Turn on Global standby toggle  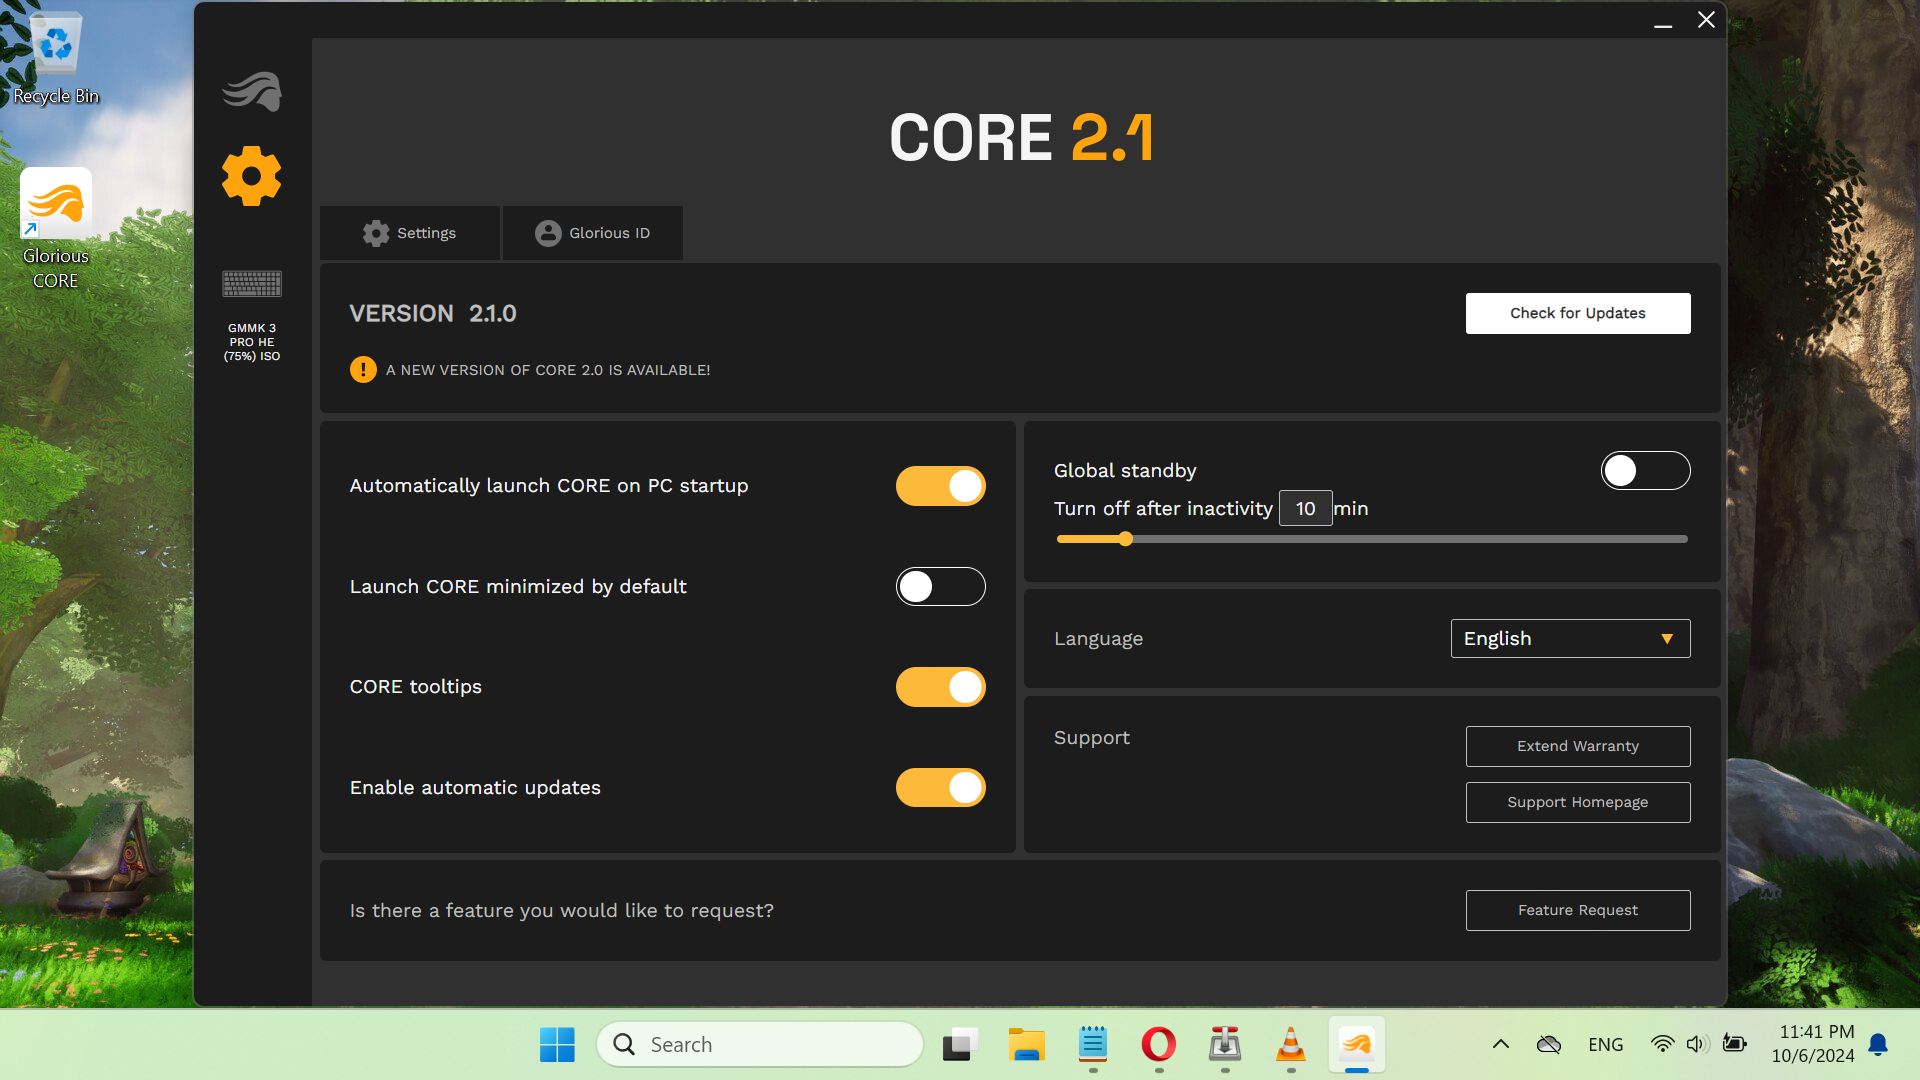pos(1645,471)
